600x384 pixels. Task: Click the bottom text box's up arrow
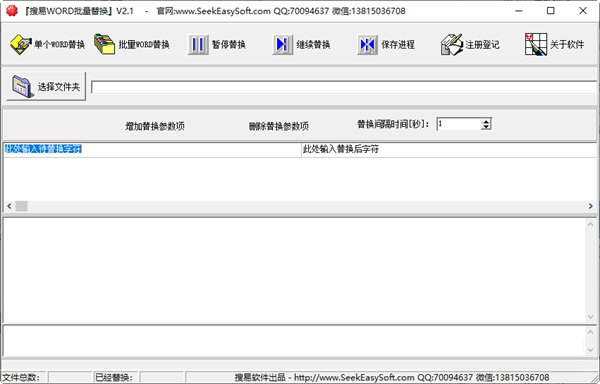pos(590,333)
